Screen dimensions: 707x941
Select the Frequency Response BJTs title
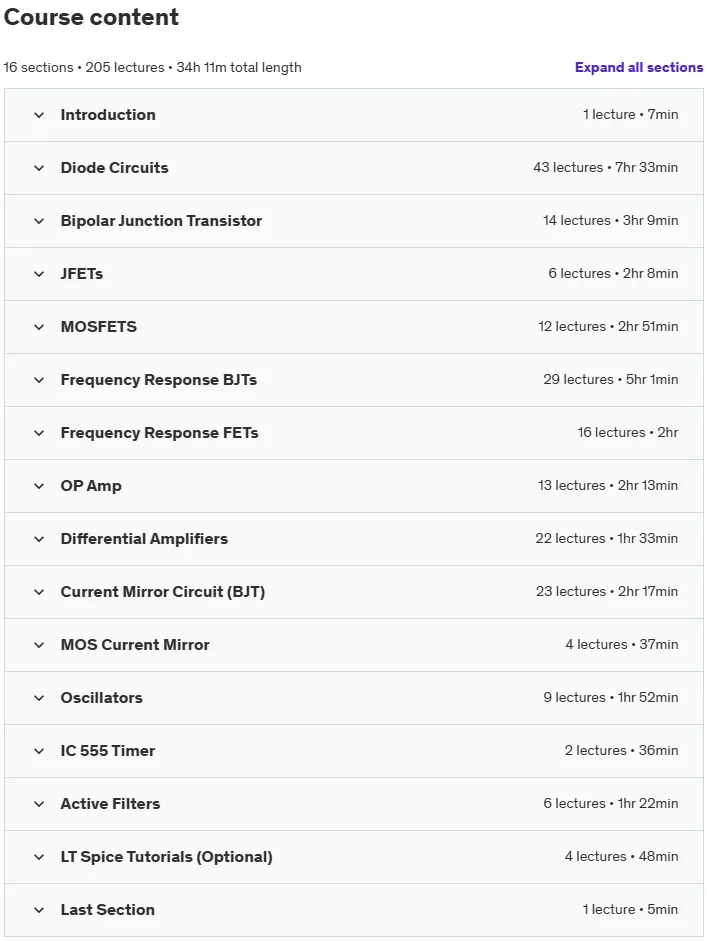158,380
